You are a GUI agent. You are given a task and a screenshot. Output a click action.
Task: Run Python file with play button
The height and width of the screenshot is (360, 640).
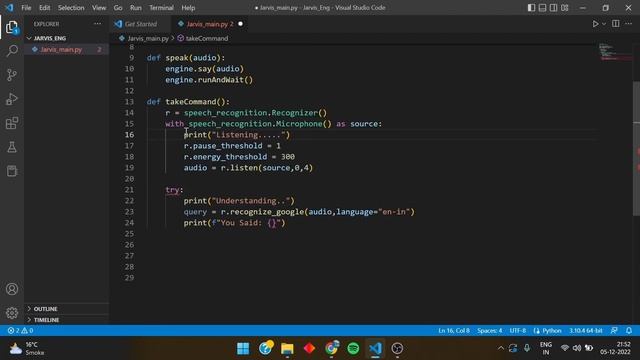596,24
